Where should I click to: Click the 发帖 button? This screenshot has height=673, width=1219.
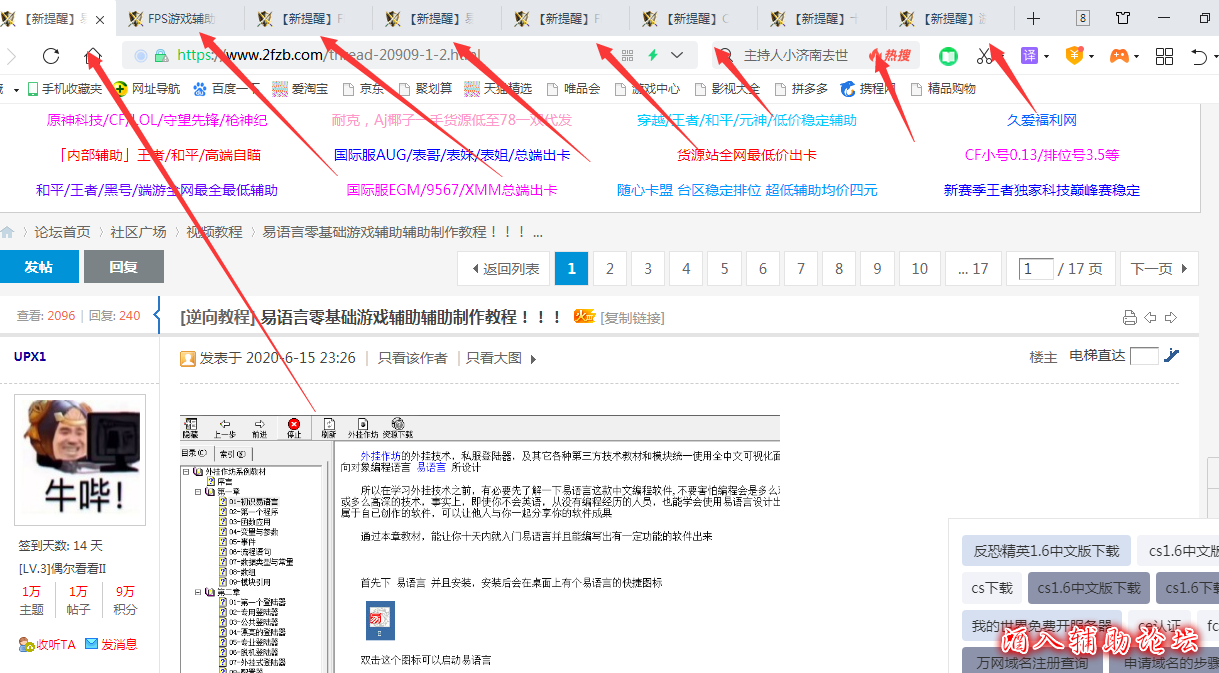coord(38,268)
